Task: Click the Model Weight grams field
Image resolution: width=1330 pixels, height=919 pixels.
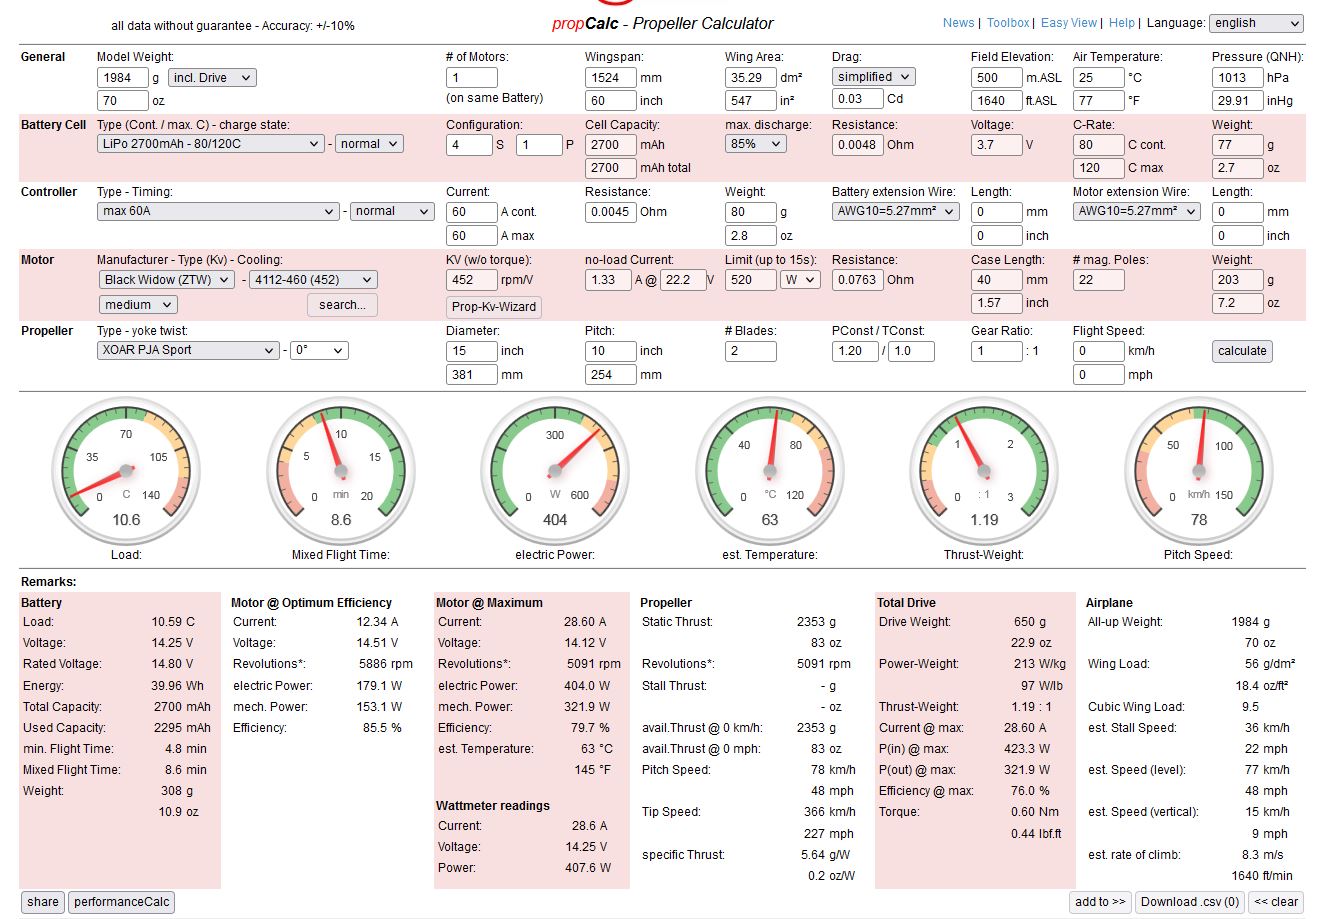Action: 123,77
